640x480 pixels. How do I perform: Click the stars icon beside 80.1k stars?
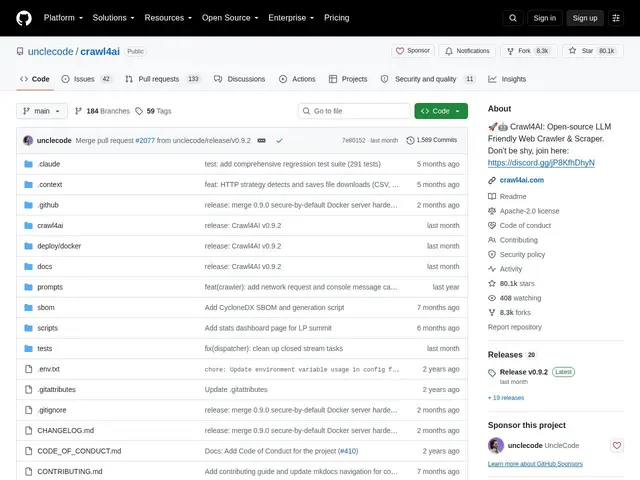pos(492,283)
